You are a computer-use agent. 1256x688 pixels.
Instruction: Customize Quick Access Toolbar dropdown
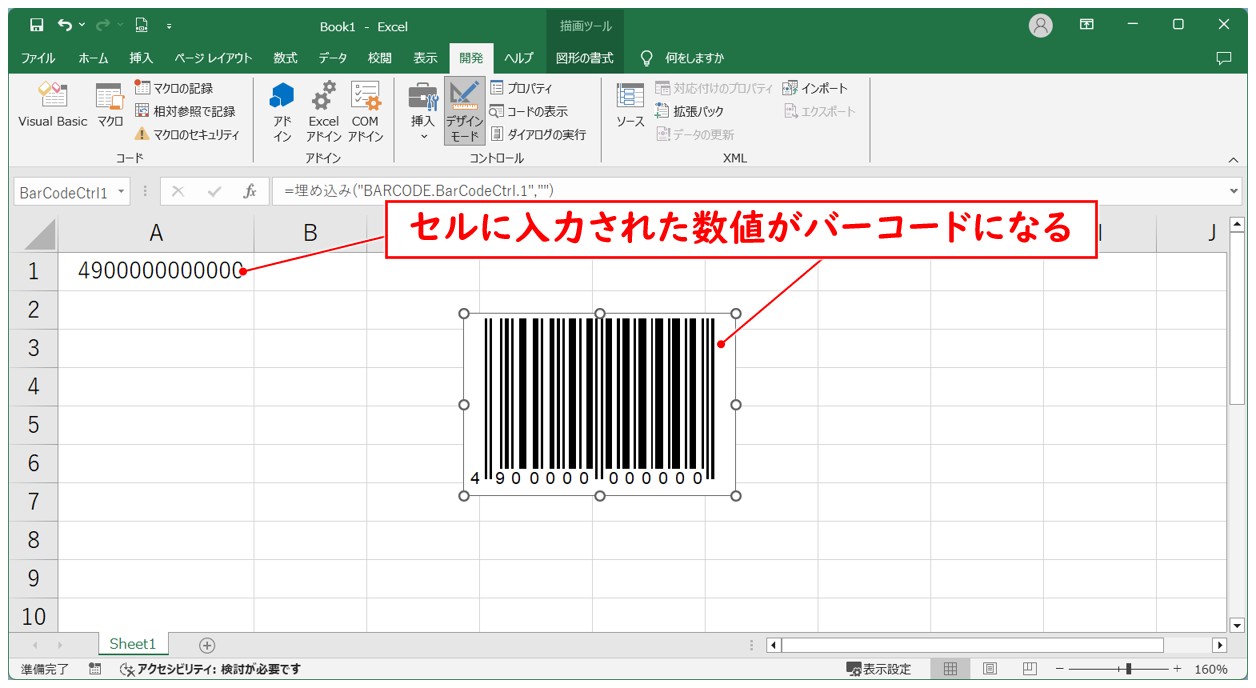point(169,26)
